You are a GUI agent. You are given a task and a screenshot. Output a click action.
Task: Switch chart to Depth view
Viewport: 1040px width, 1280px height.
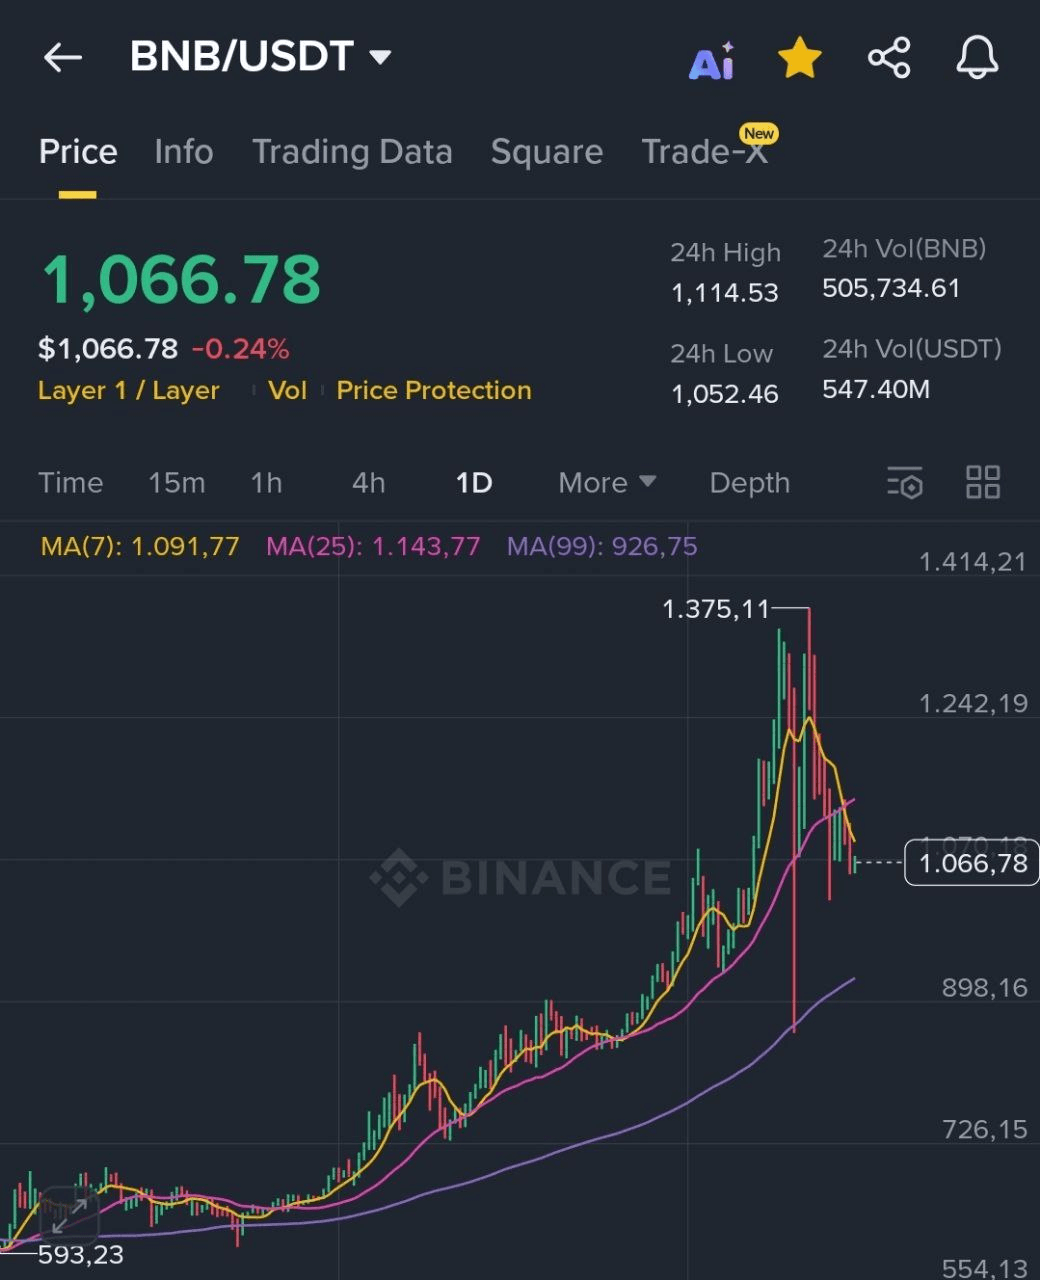[749, 483]
